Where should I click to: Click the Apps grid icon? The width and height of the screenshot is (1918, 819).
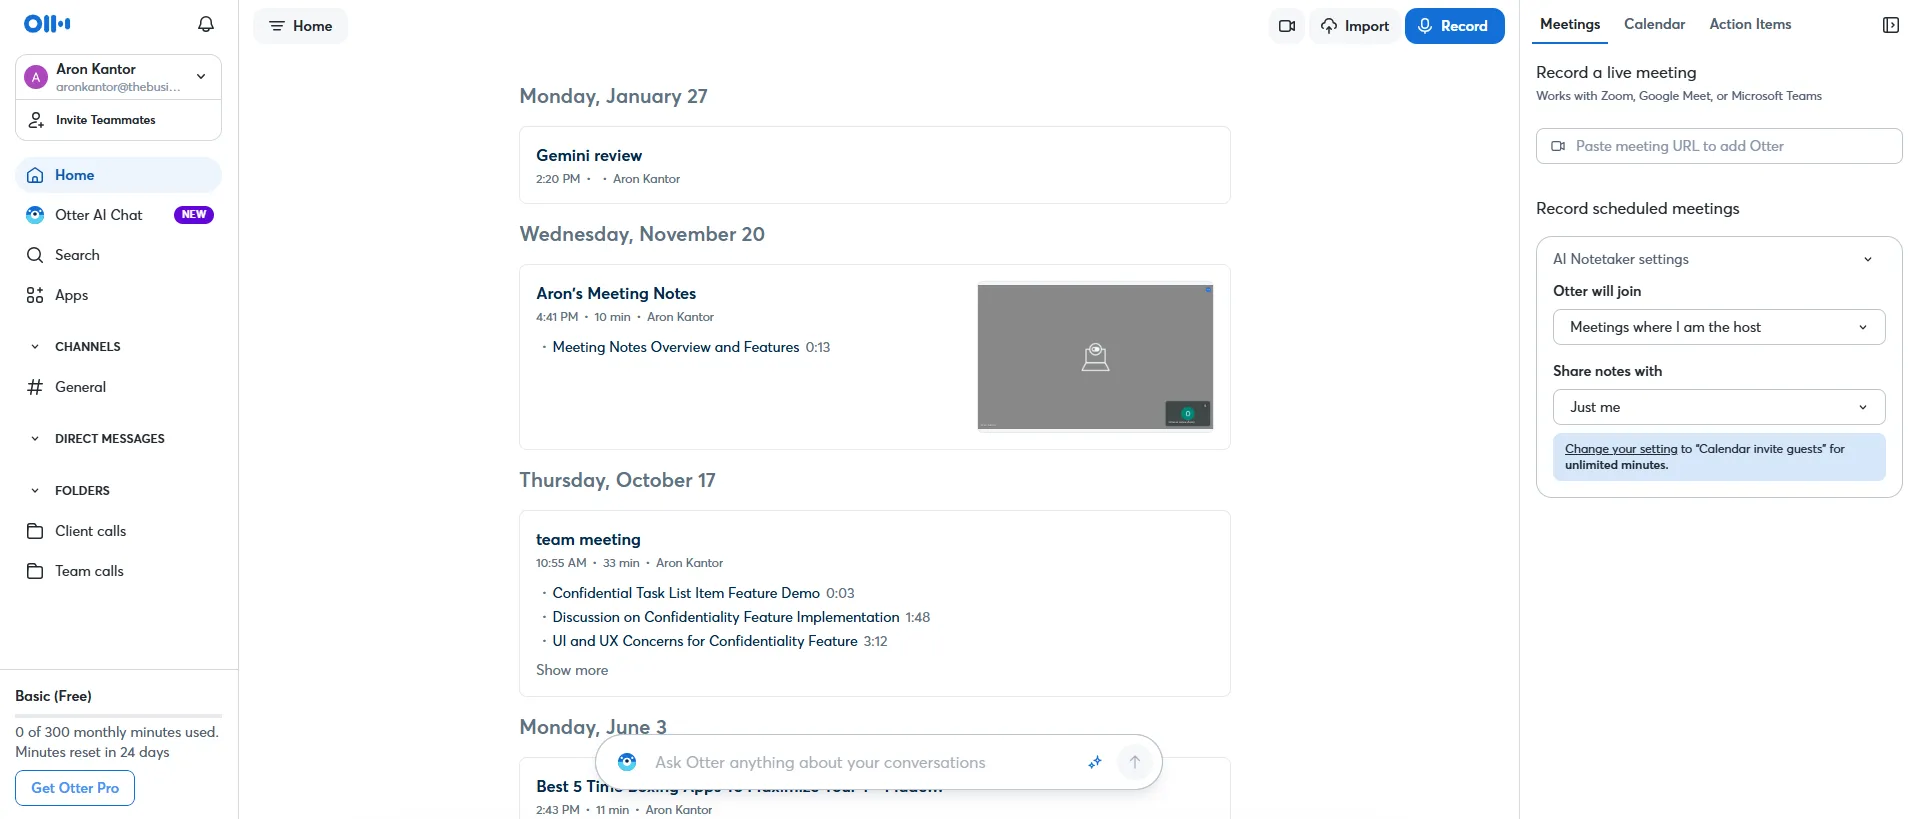35,295
